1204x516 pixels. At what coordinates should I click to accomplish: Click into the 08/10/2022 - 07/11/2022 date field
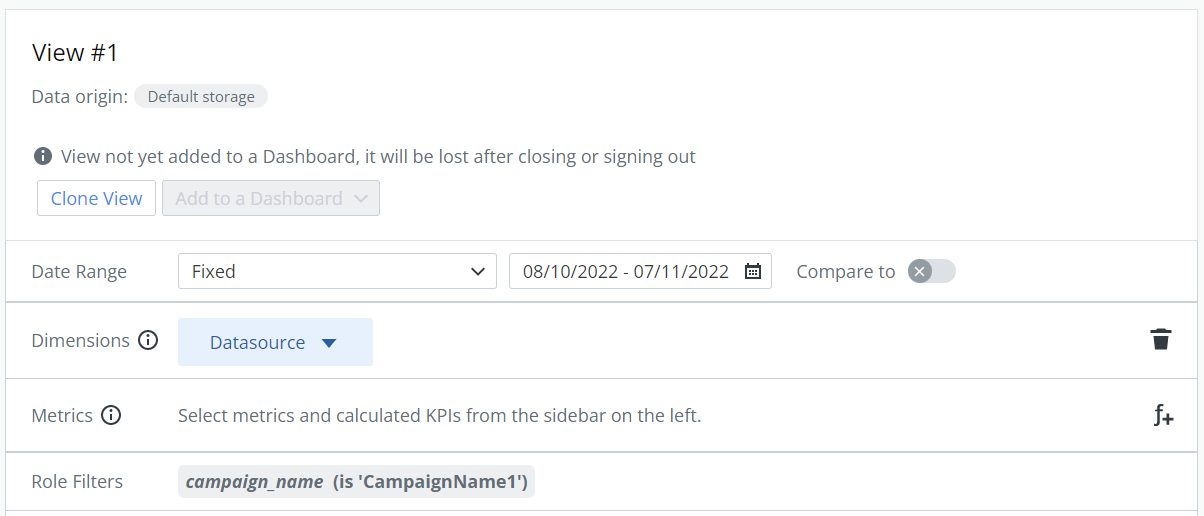coord(640,271)
